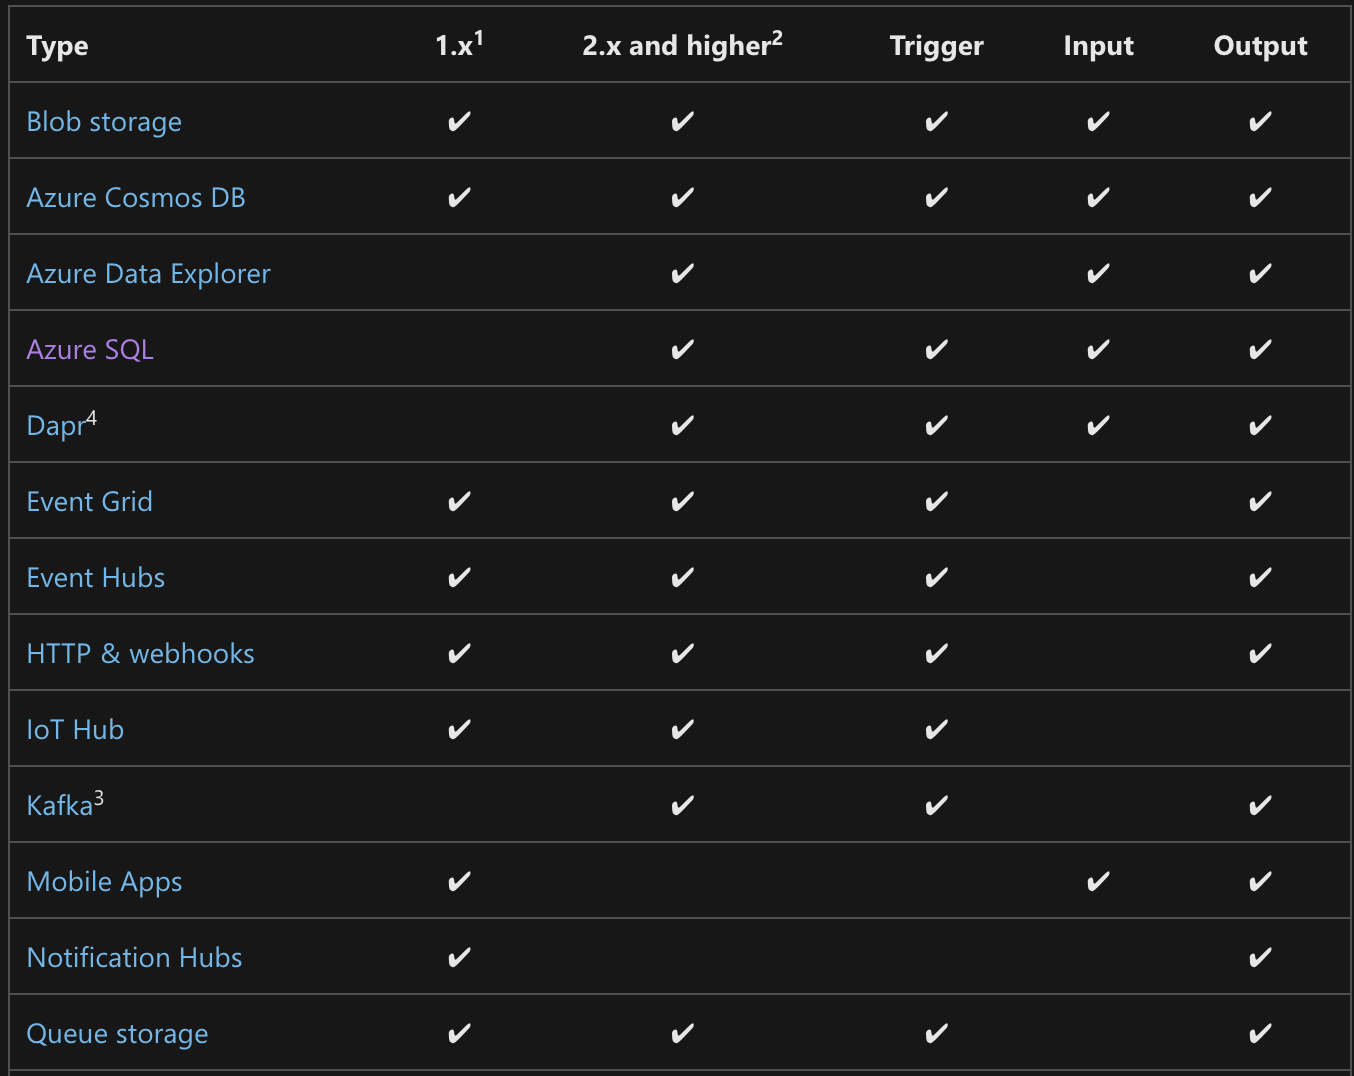
Task: Click the Type column header
Action: point(58,46)
